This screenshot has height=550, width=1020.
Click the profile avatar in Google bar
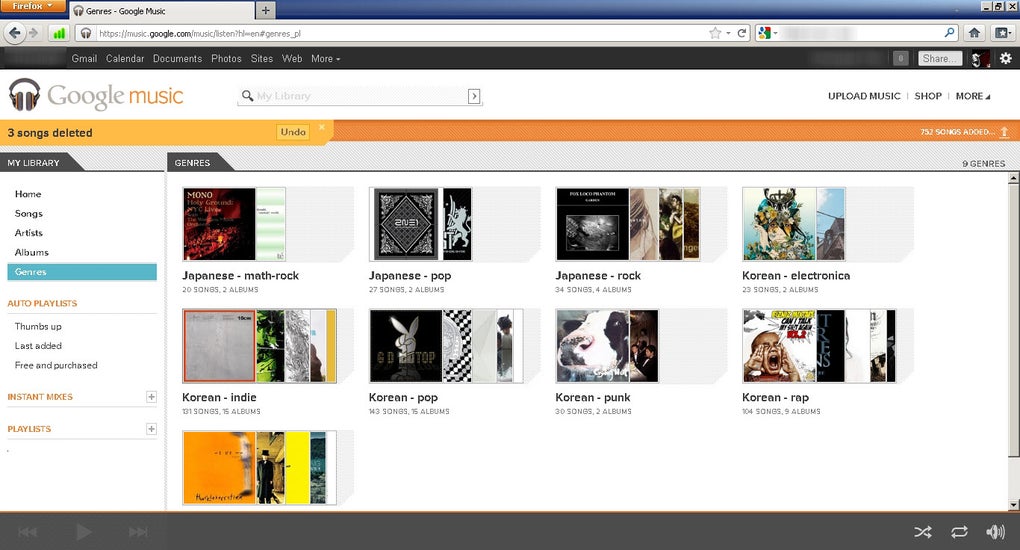(x=980, y=59)
